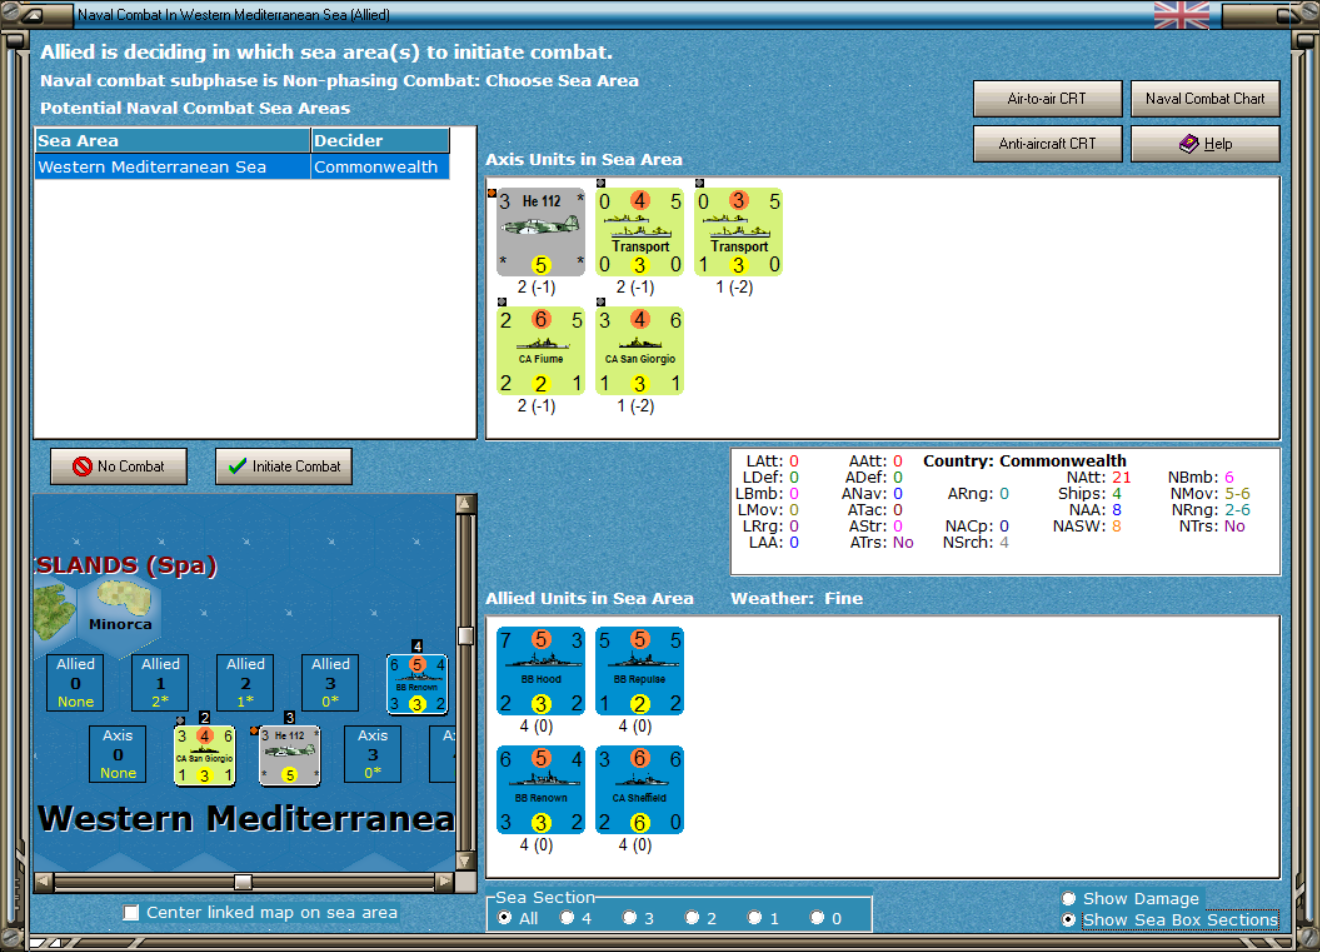Click the Axis 0 sea box section
1320x952 pixels.
click(x=118, y=754)
